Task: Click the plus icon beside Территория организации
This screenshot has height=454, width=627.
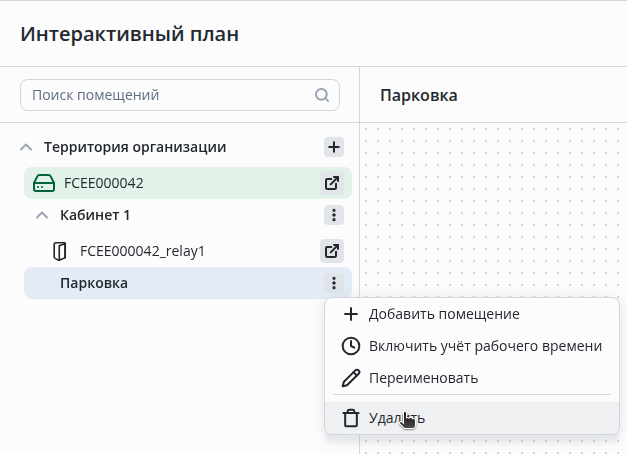Action: pos(334,147)
